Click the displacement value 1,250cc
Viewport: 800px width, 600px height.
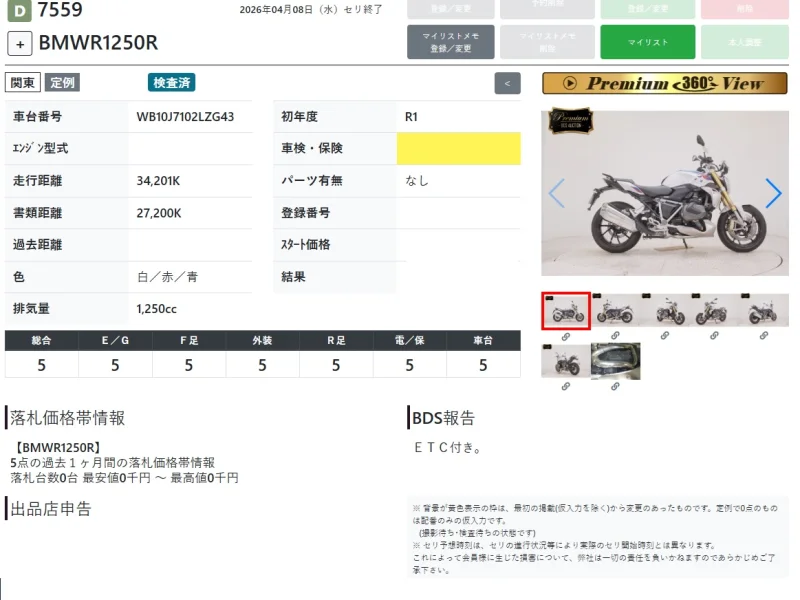pos(157,309)
